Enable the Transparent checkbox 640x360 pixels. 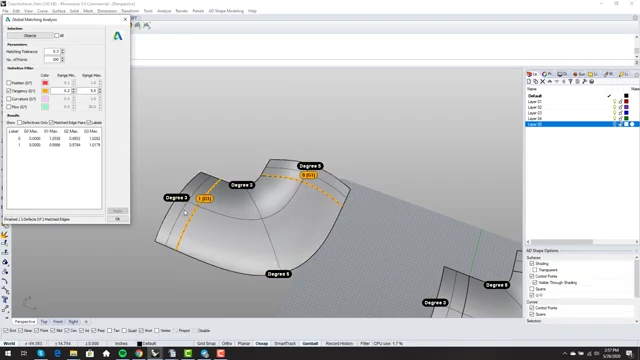535,270
